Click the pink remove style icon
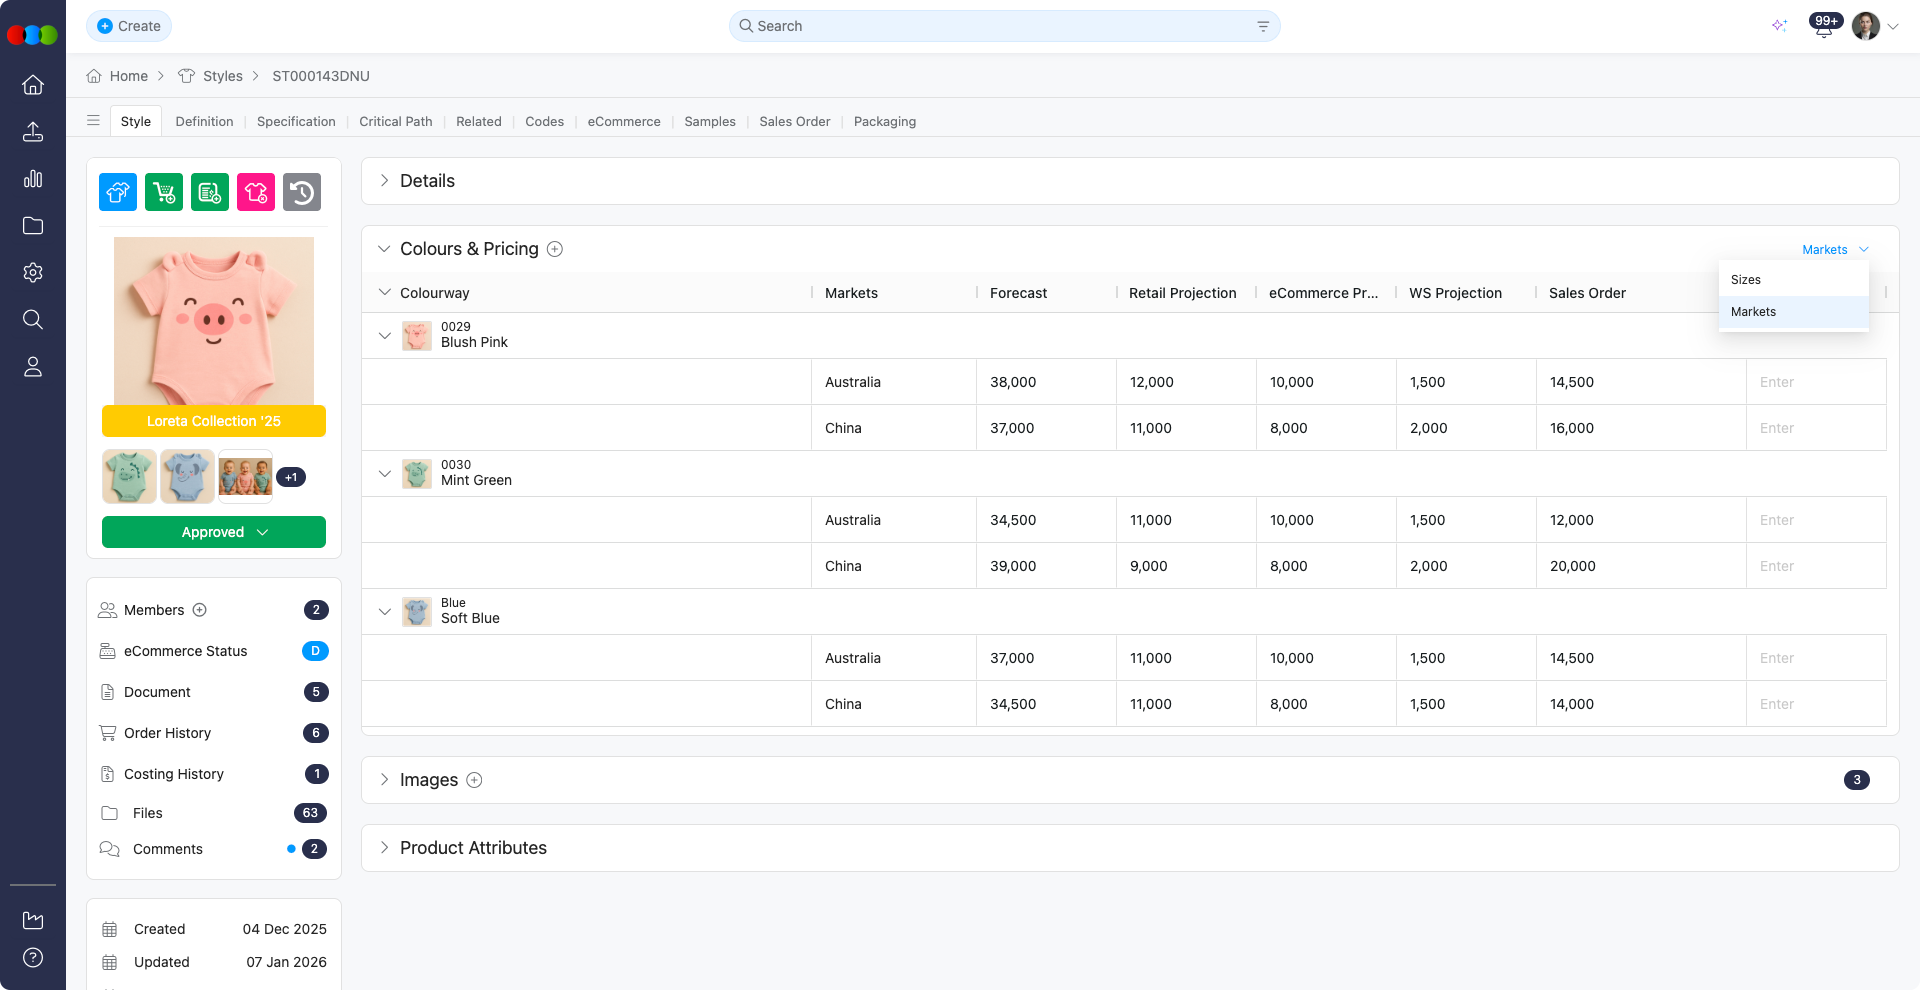Viewport: 1920px width, 990px height. (255, 192)
